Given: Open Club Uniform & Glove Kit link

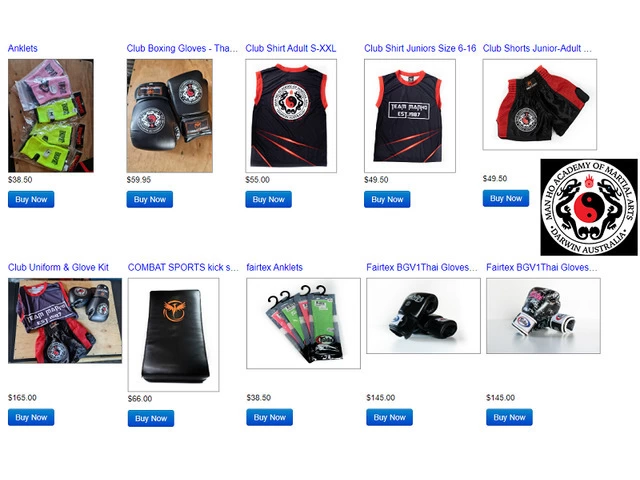Looking at the screenshot, I should (x=58, y=267).
